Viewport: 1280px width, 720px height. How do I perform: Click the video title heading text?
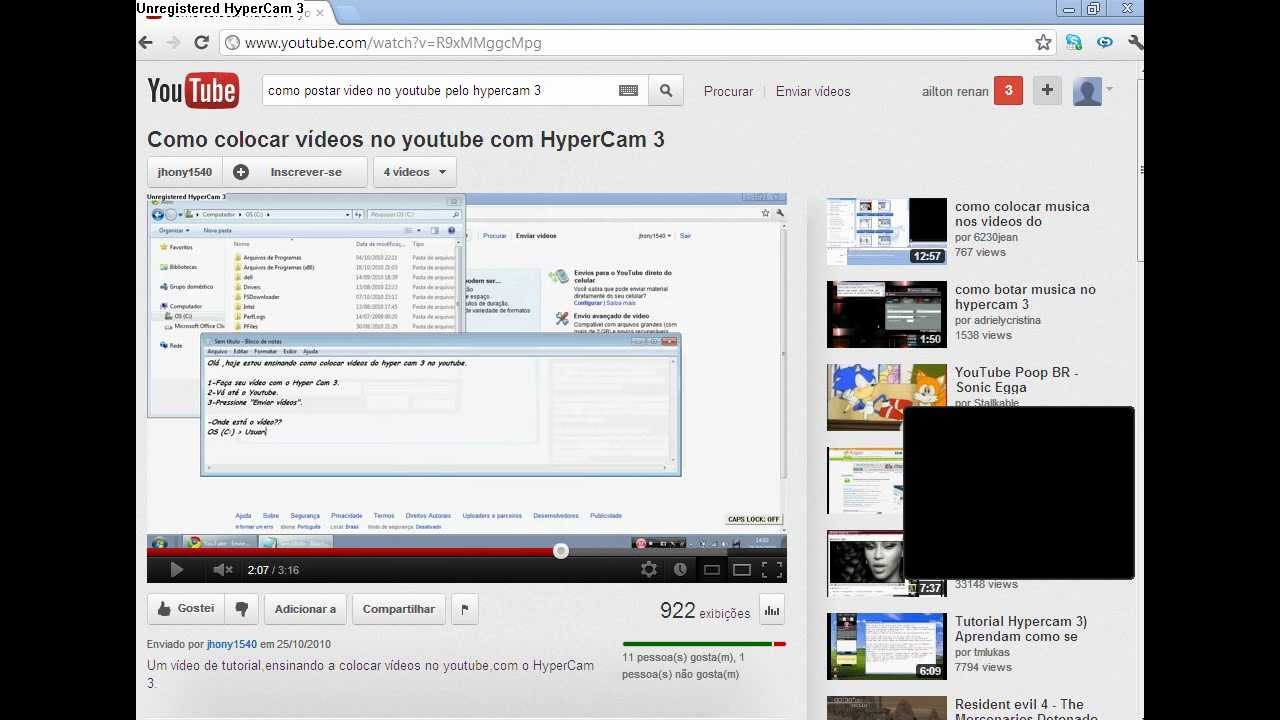coord(406,140)
